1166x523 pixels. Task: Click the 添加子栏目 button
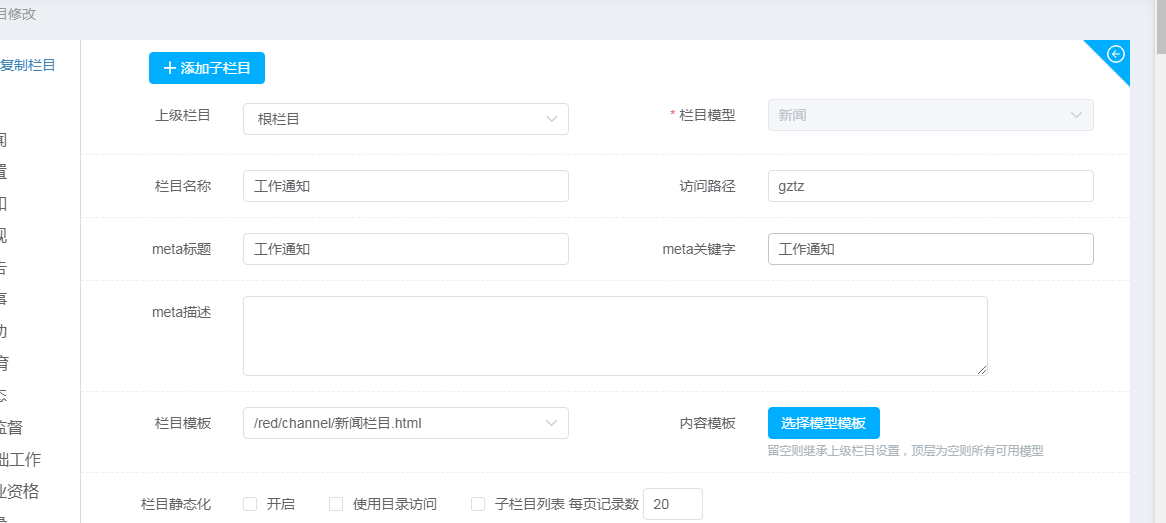pos(207,68)
